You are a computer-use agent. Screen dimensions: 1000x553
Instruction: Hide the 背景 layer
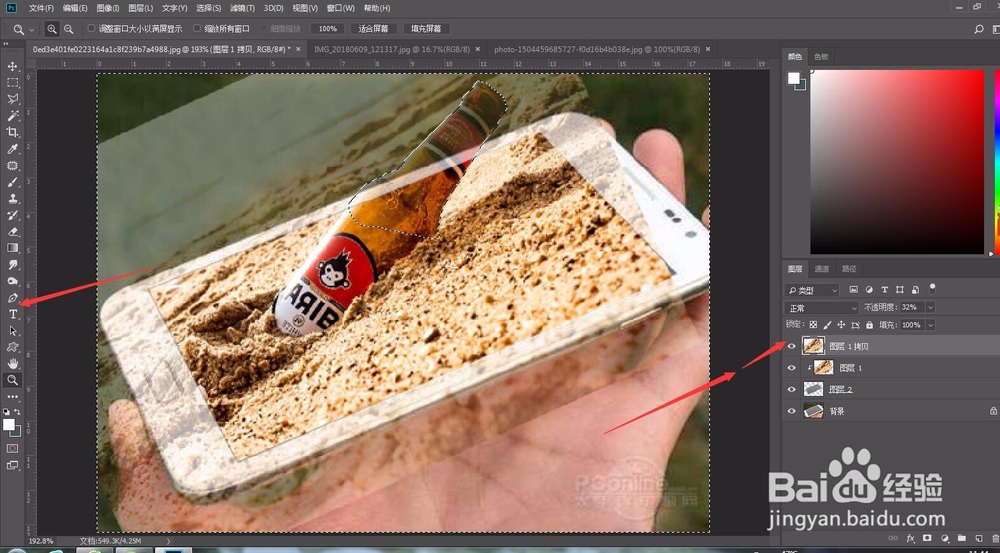pos(791,411)
